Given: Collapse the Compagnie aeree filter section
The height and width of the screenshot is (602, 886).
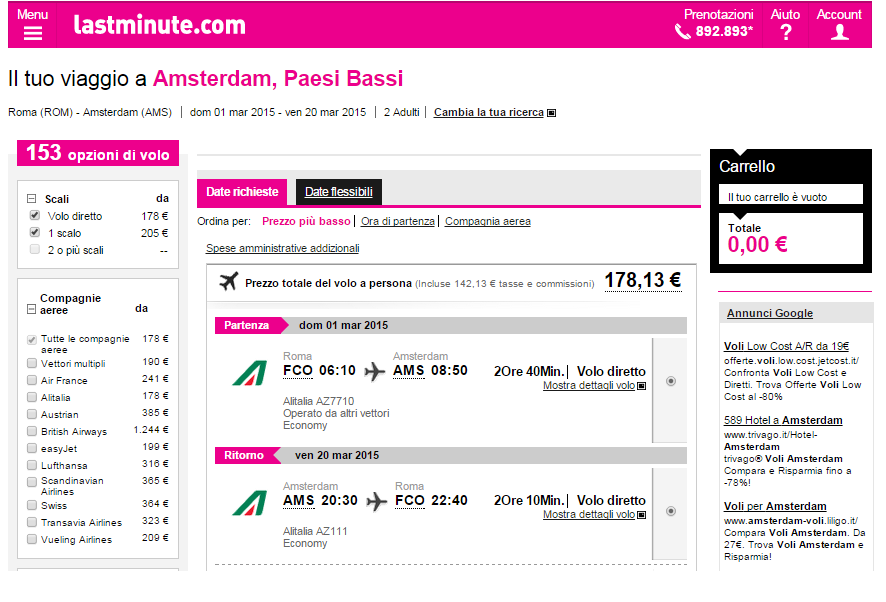Looking at the screenshot, I should point(32,309).
